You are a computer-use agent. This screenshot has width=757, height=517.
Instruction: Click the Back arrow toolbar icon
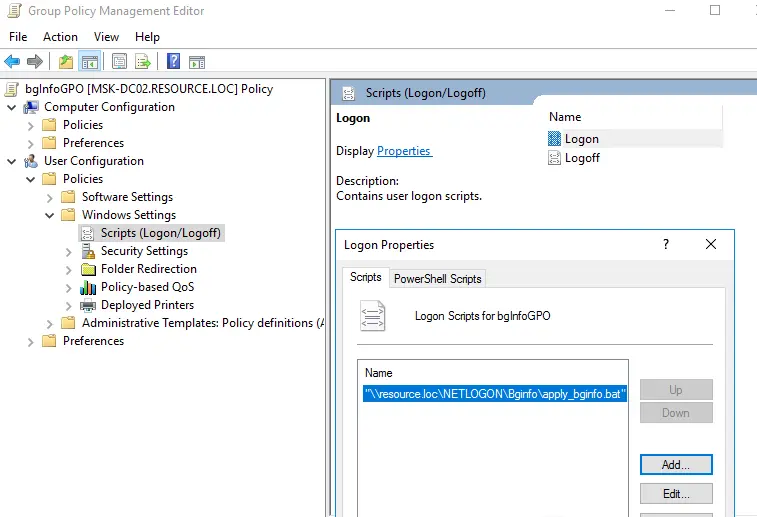12,61
